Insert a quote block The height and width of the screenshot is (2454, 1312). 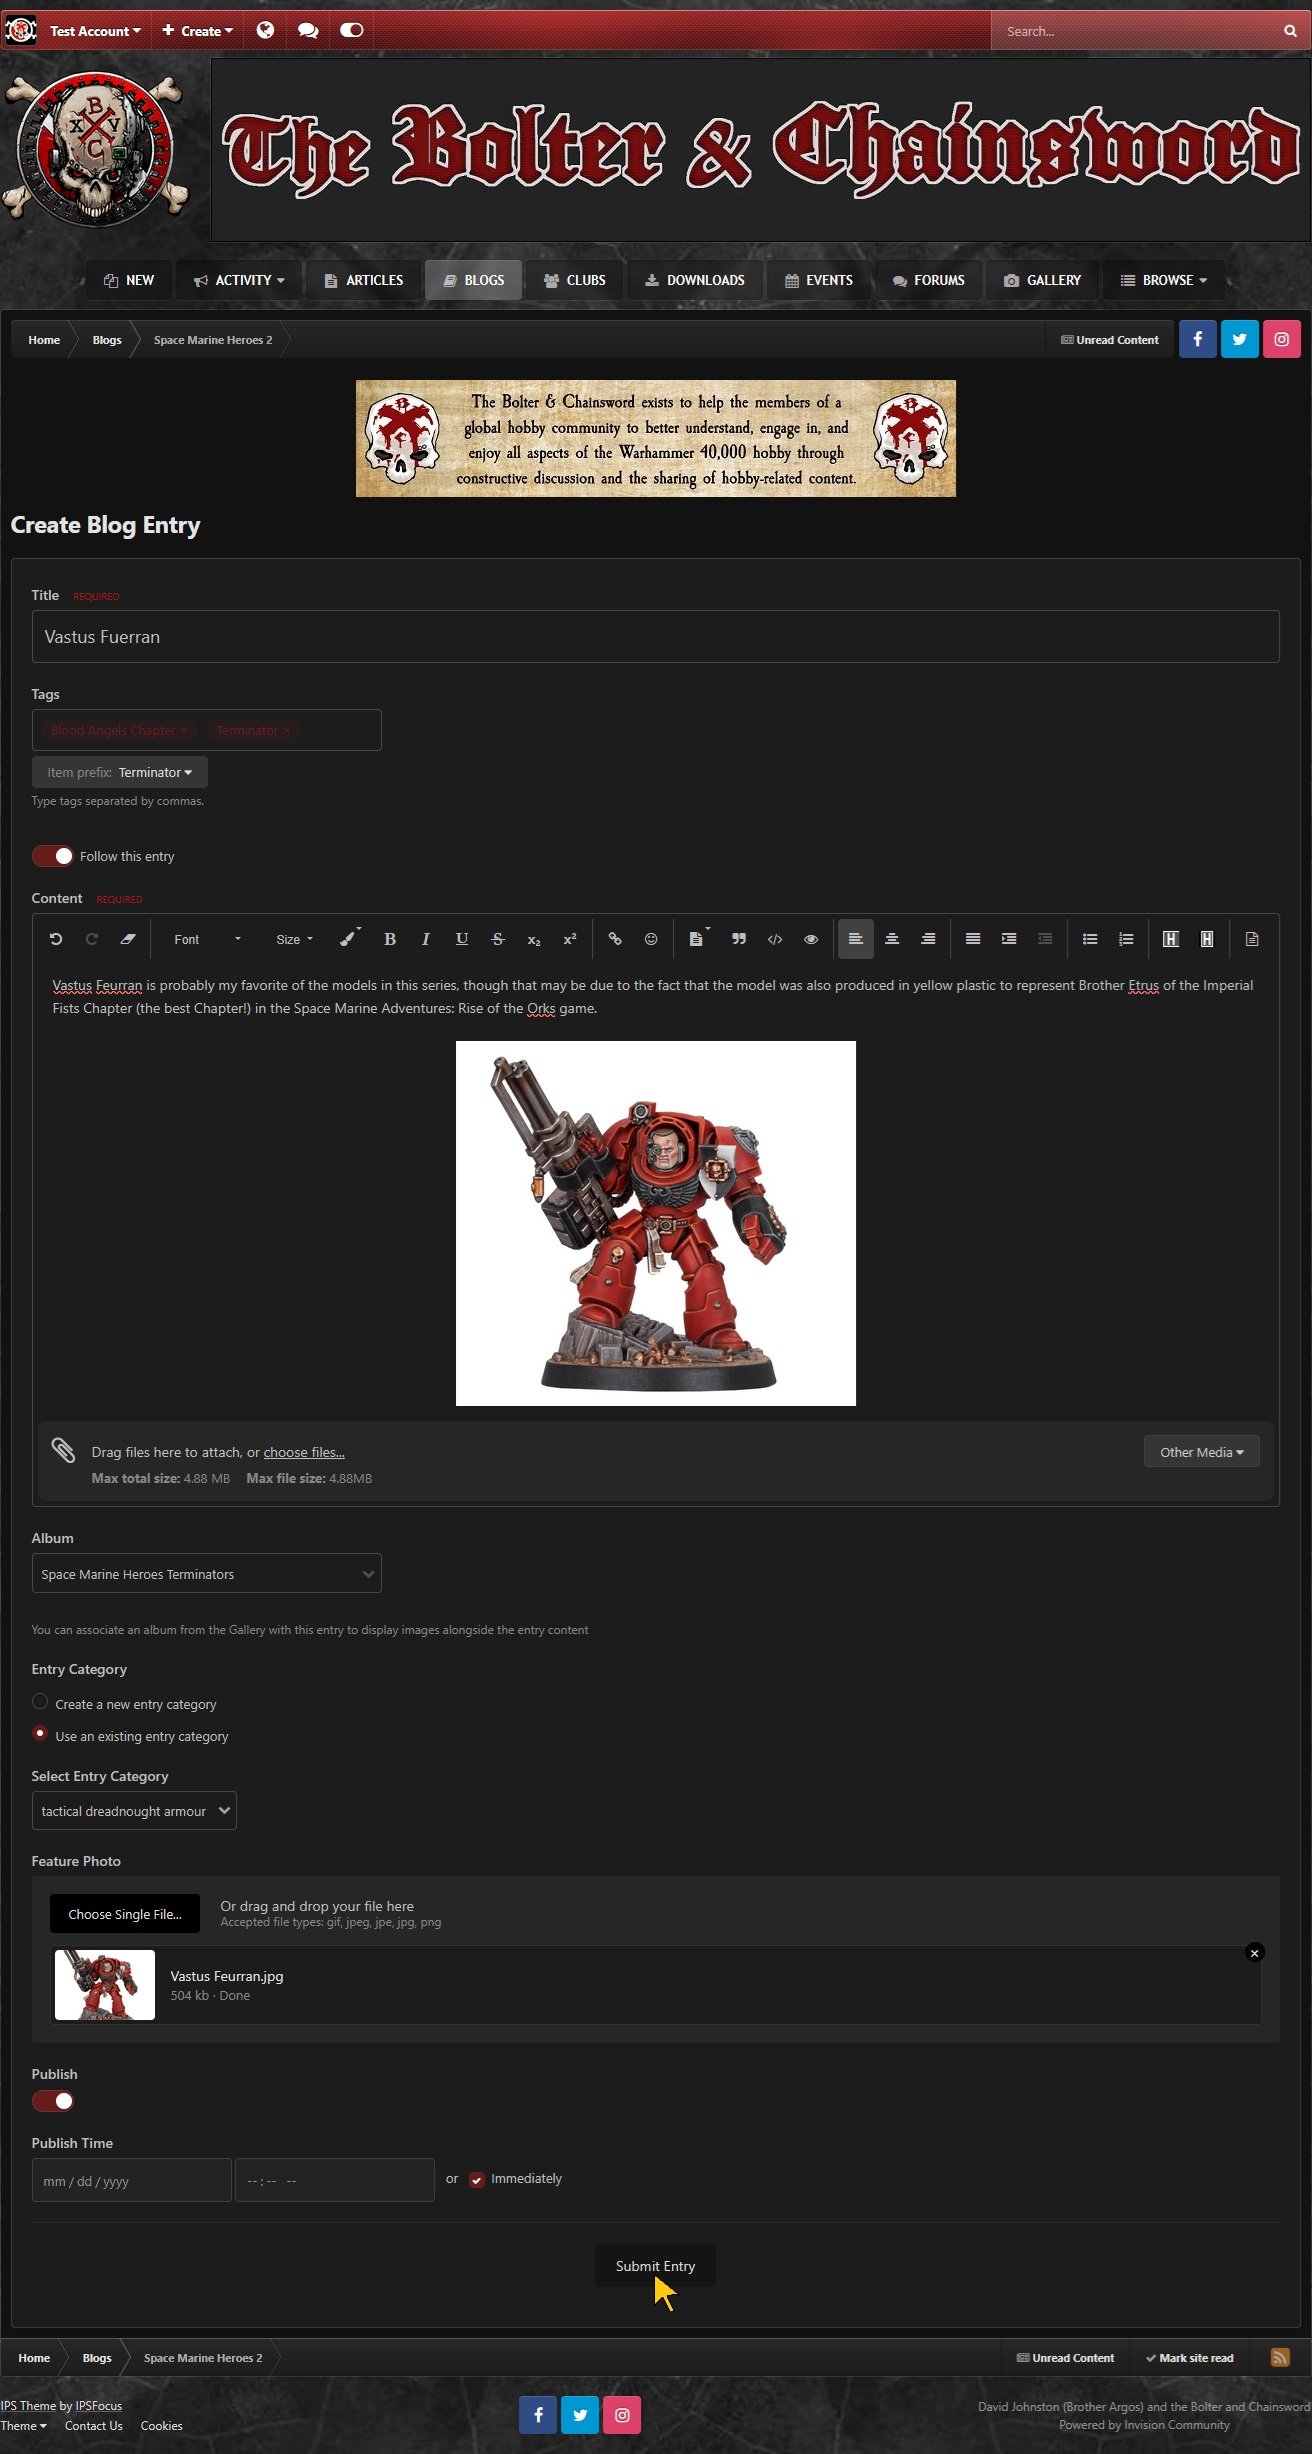[739, 939]
